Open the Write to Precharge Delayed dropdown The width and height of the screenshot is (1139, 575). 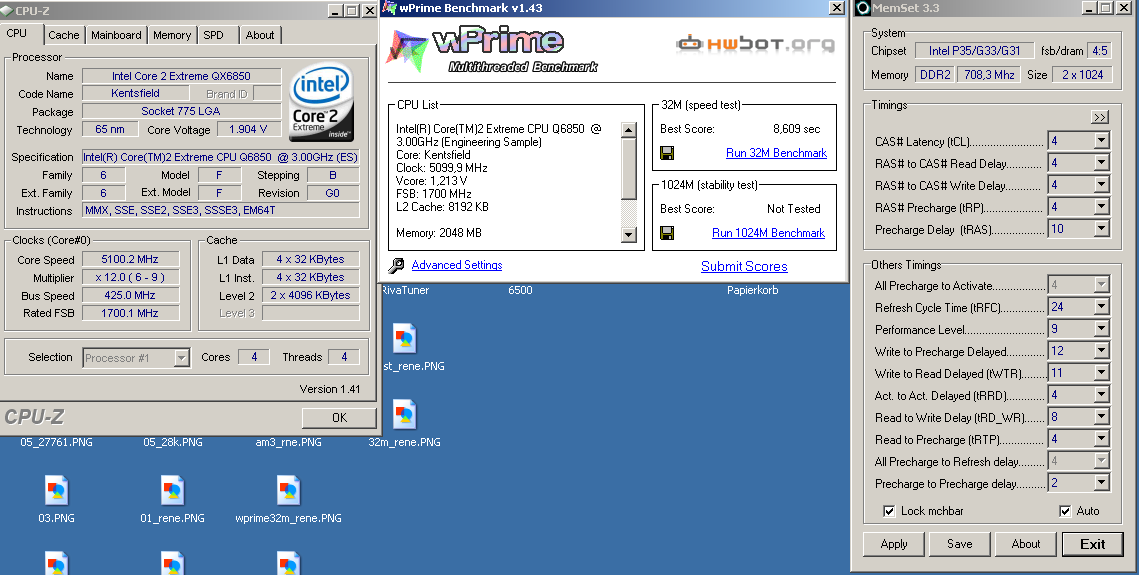click(1101, 351)
